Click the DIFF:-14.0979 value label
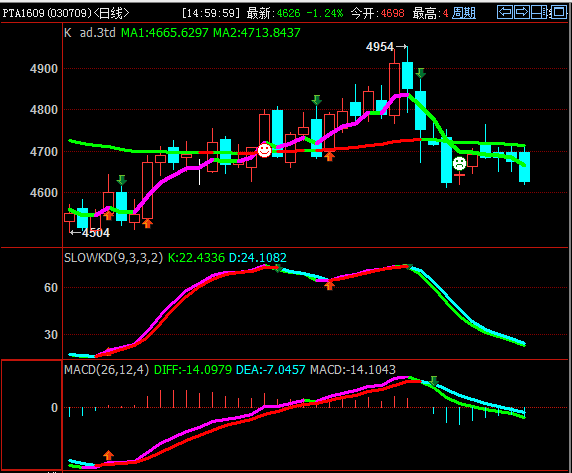Viewport: 572px width, 473px height. [x=193, y=370]
